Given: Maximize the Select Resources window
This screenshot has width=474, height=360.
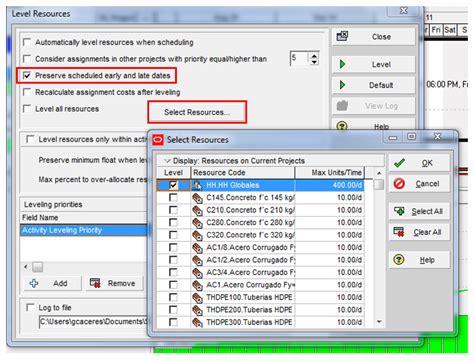Looking at the screenshot, I should pos(412,136).
